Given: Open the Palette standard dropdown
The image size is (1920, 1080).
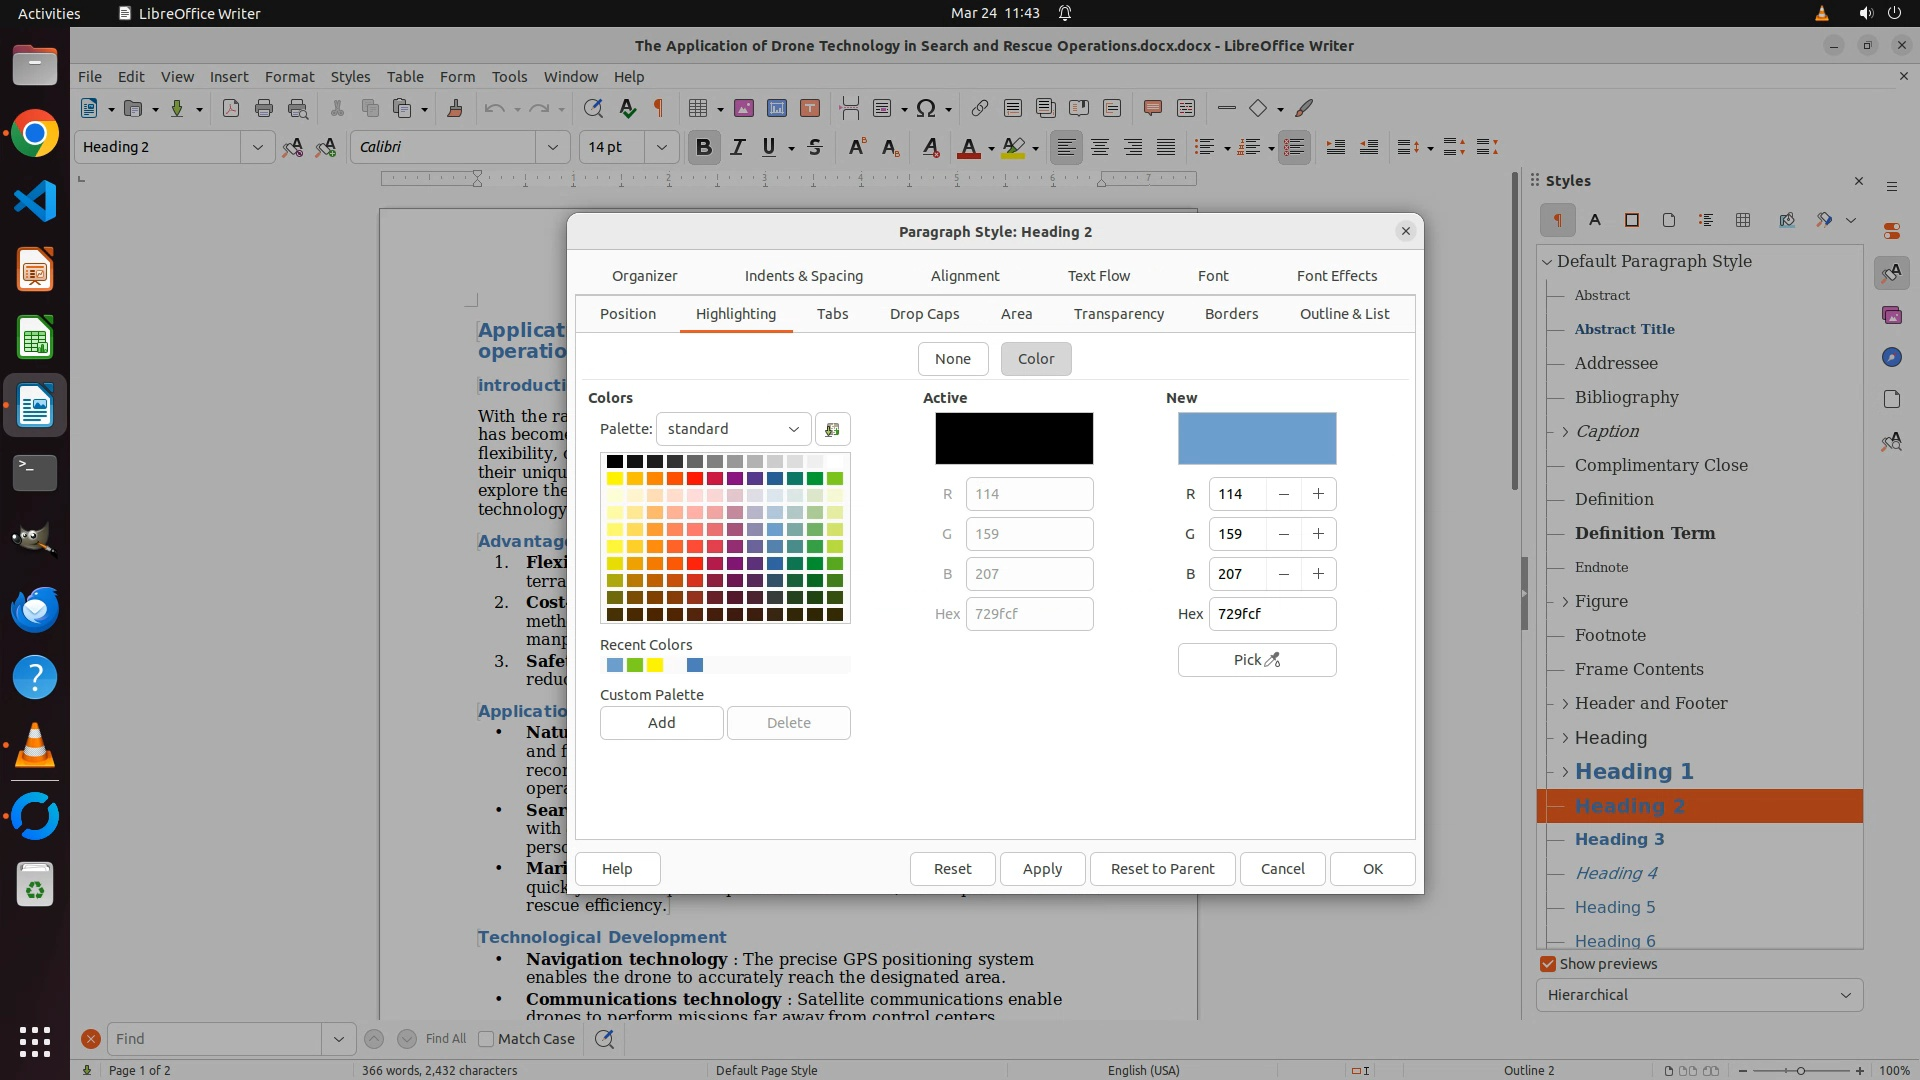Looking at the screenshot, I should 733,429.
